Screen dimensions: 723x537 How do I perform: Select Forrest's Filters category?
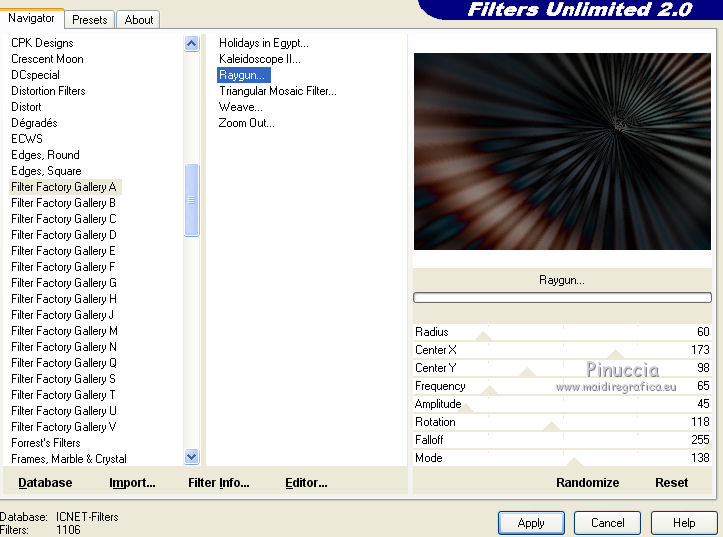(x=46, y=443)
